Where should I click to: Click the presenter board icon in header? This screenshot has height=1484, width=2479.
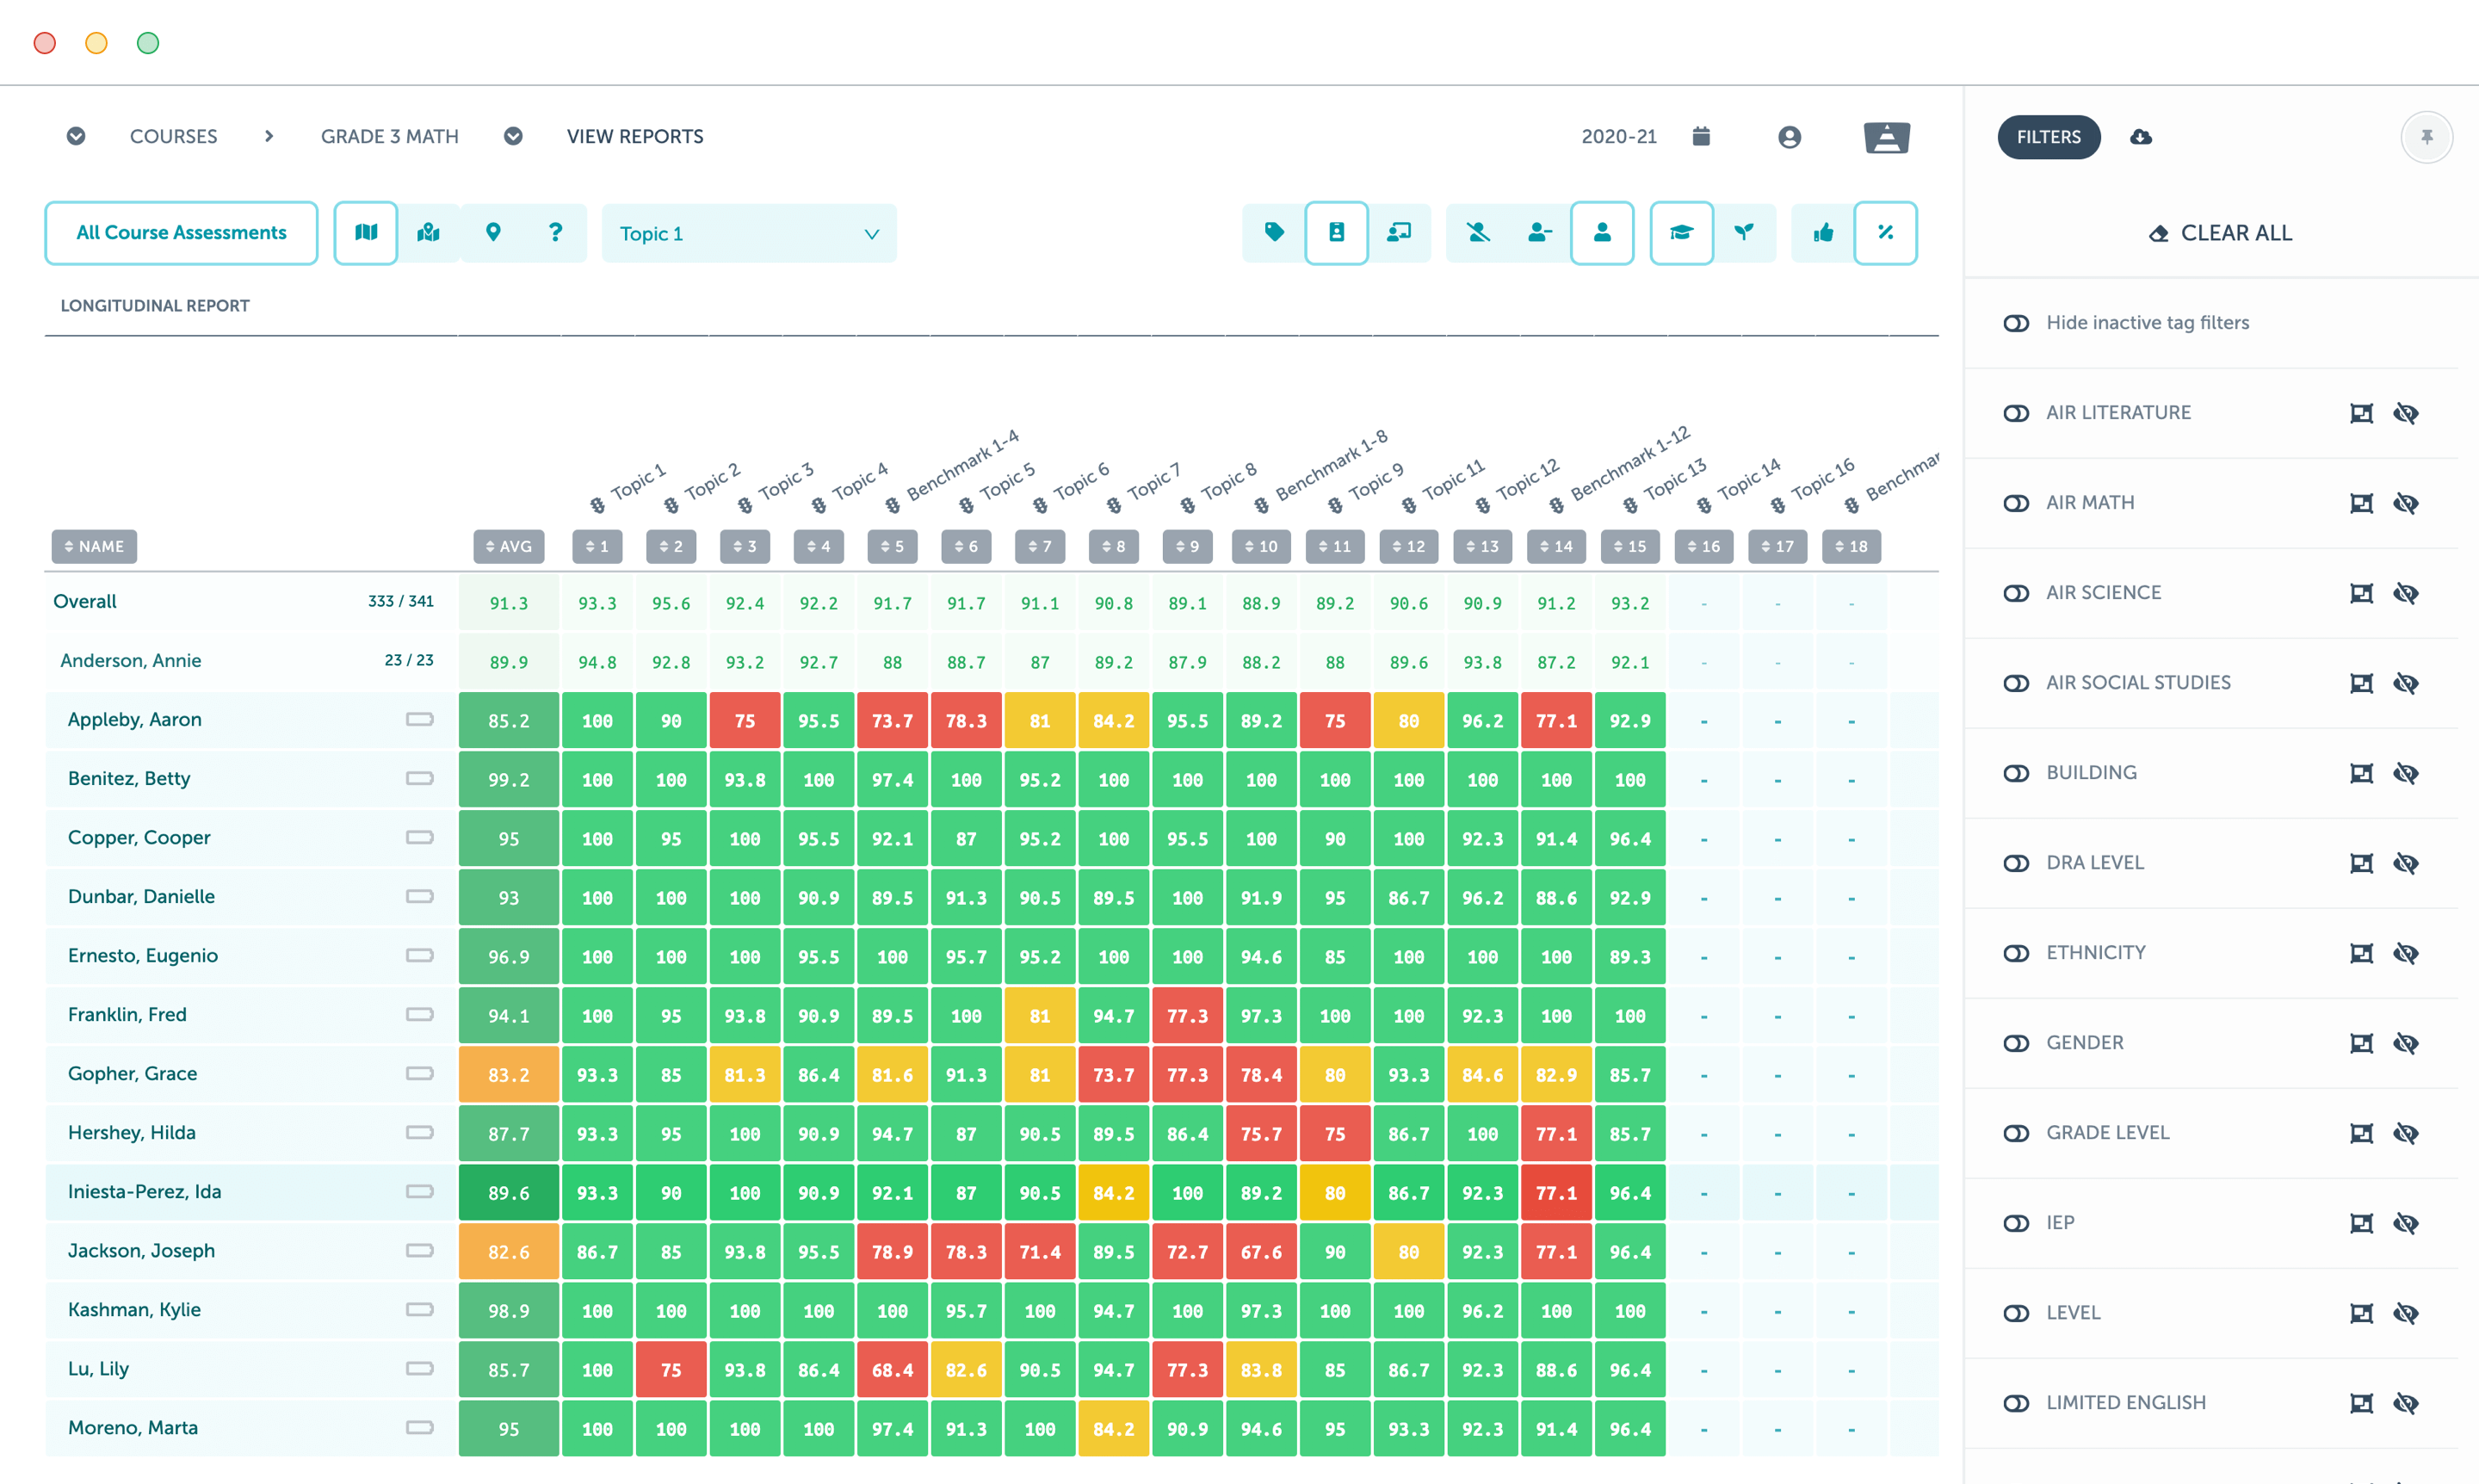pyautogui.click(x=1887, y=137)
